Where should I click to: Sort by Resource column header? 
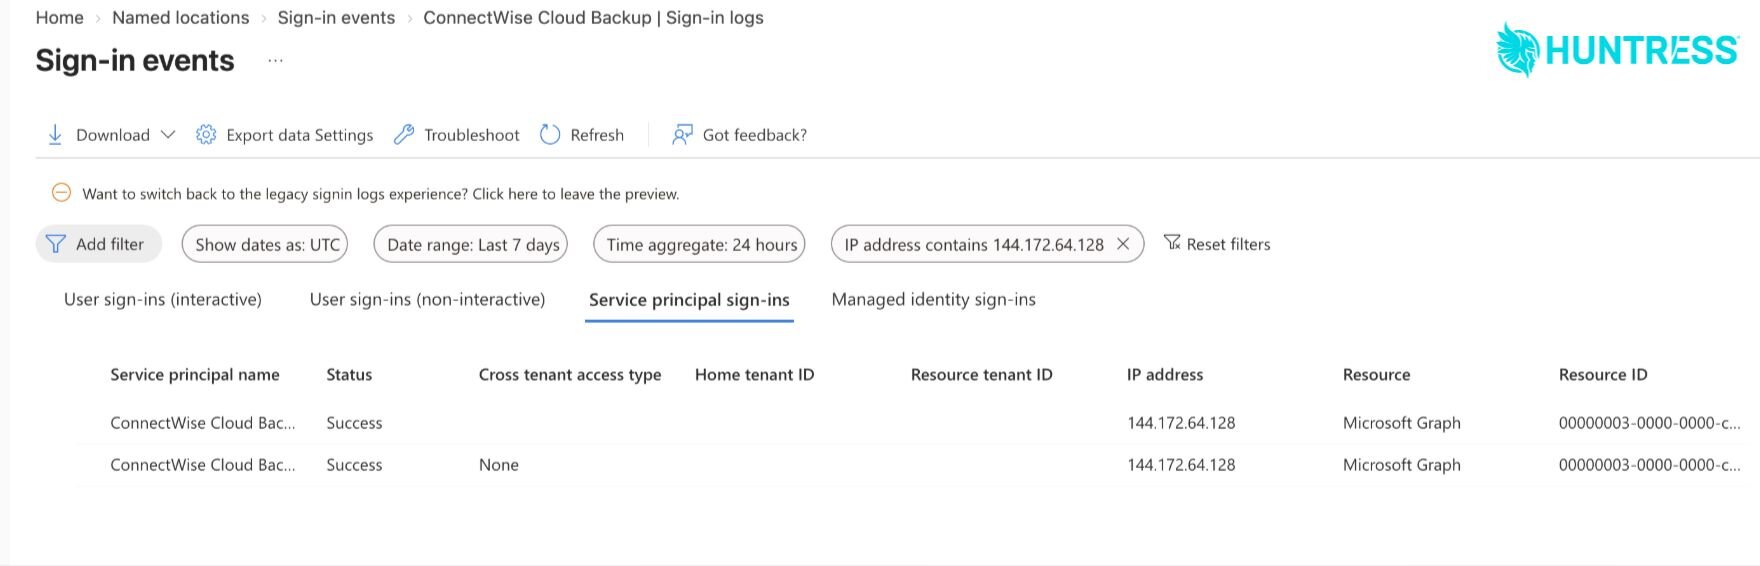pyautogui.click(x=1376, y=374)
